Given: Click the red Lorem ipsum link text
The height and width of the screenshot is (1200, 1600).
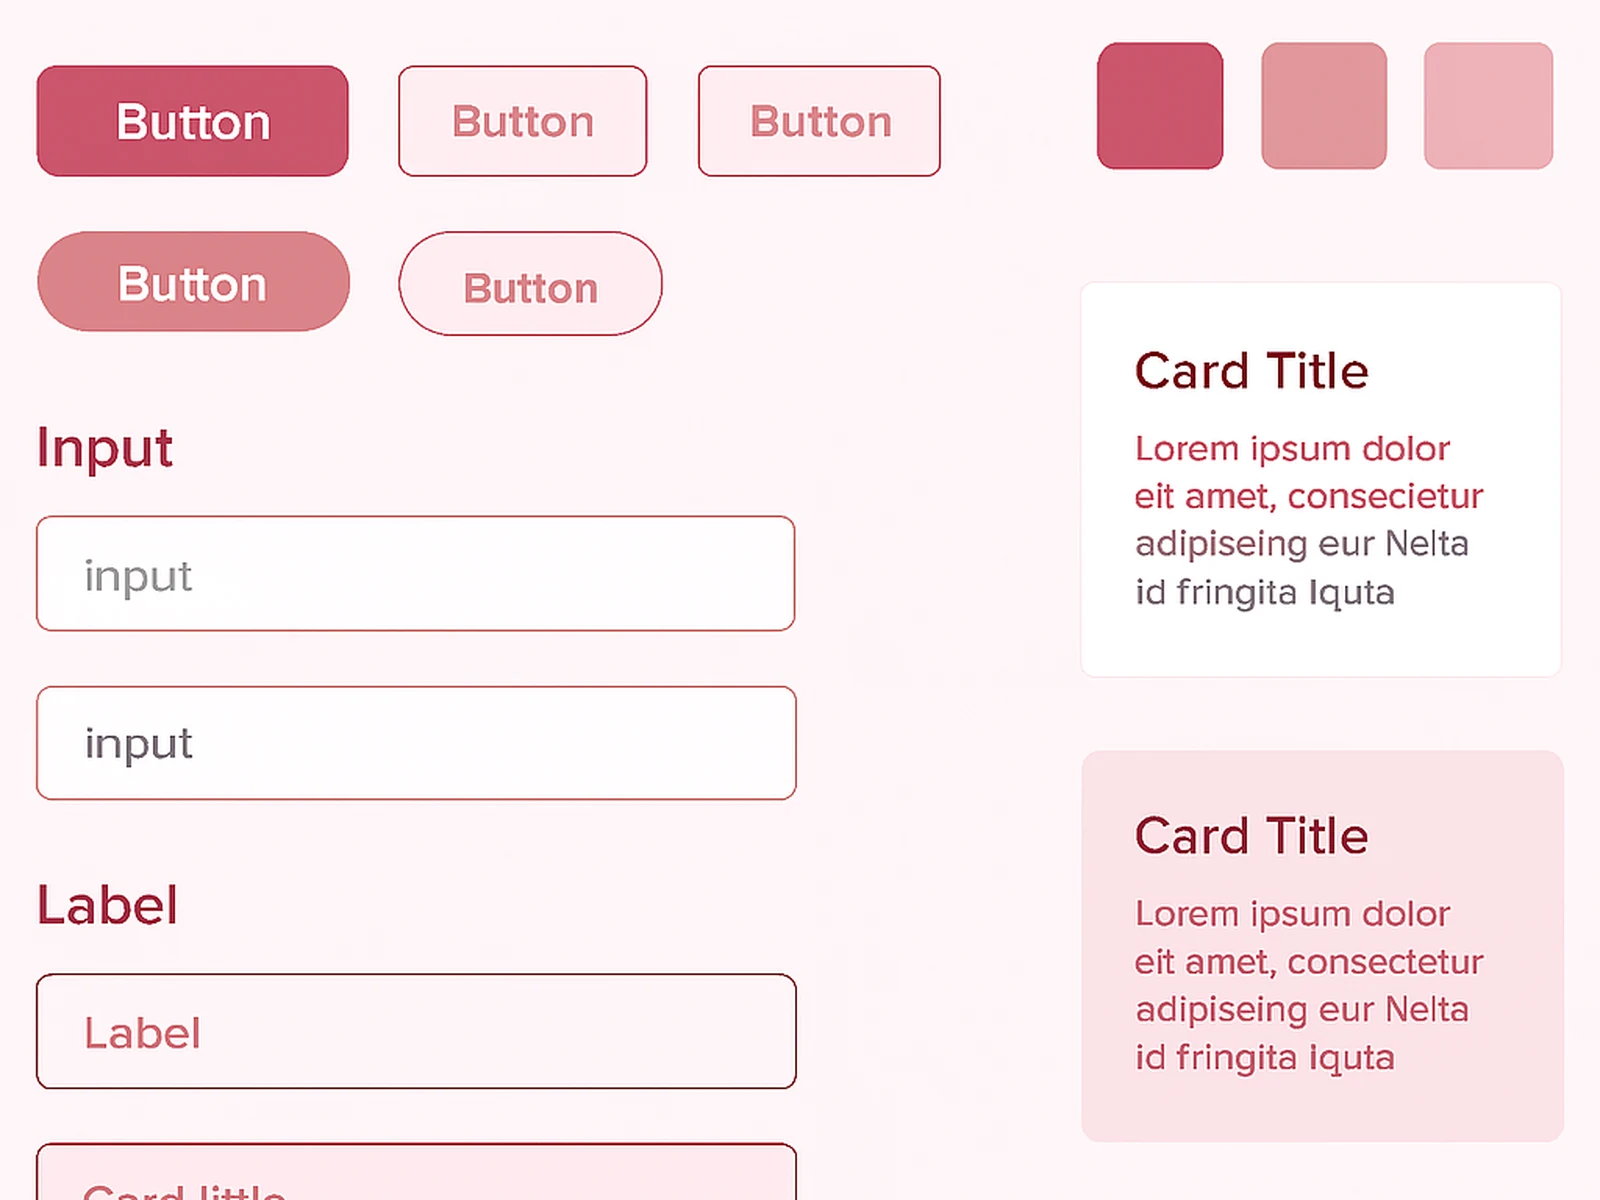Looking at the screenshot, I should pos(1291,448).
